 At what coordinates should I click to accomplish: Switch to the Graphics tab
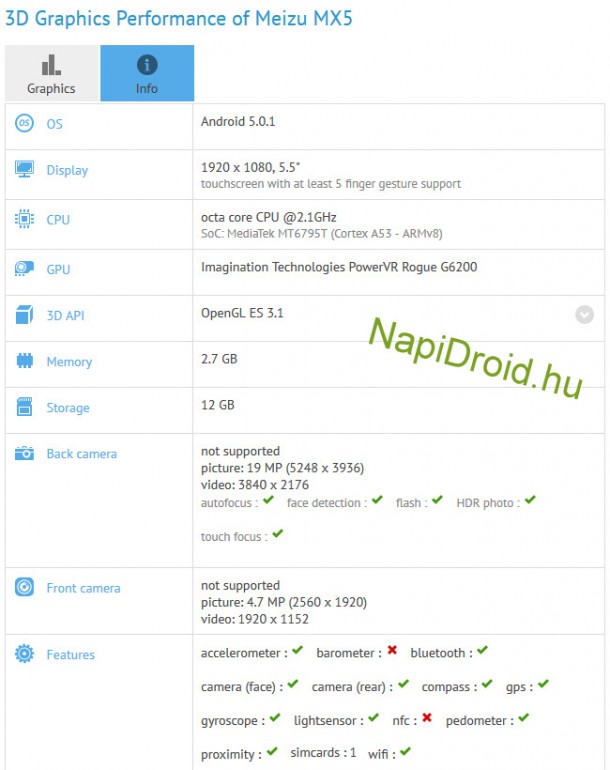coord(51,74)
